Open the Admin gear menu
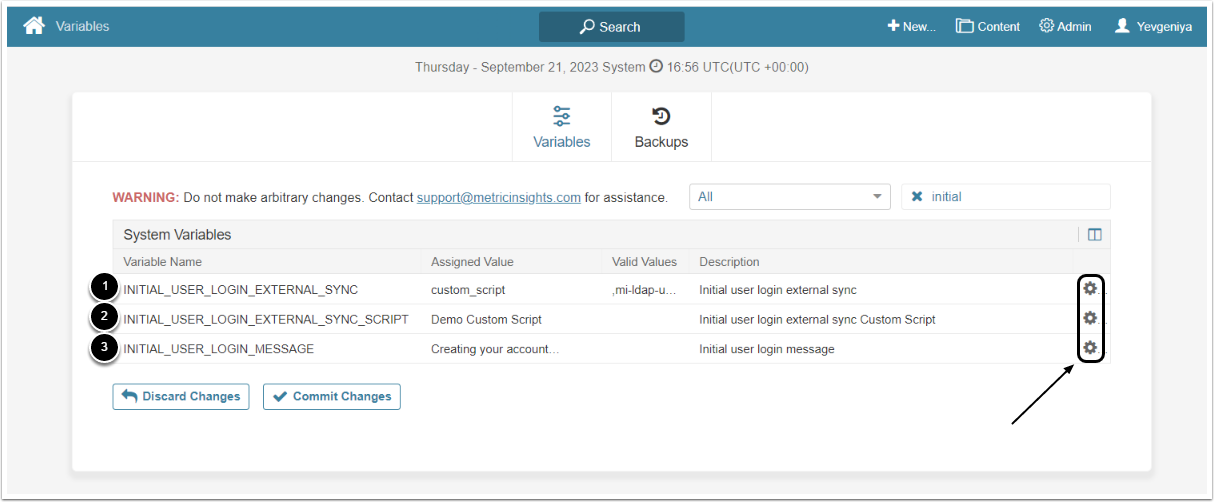Viewport: 1214px width, 502px height. (1065, 26)
